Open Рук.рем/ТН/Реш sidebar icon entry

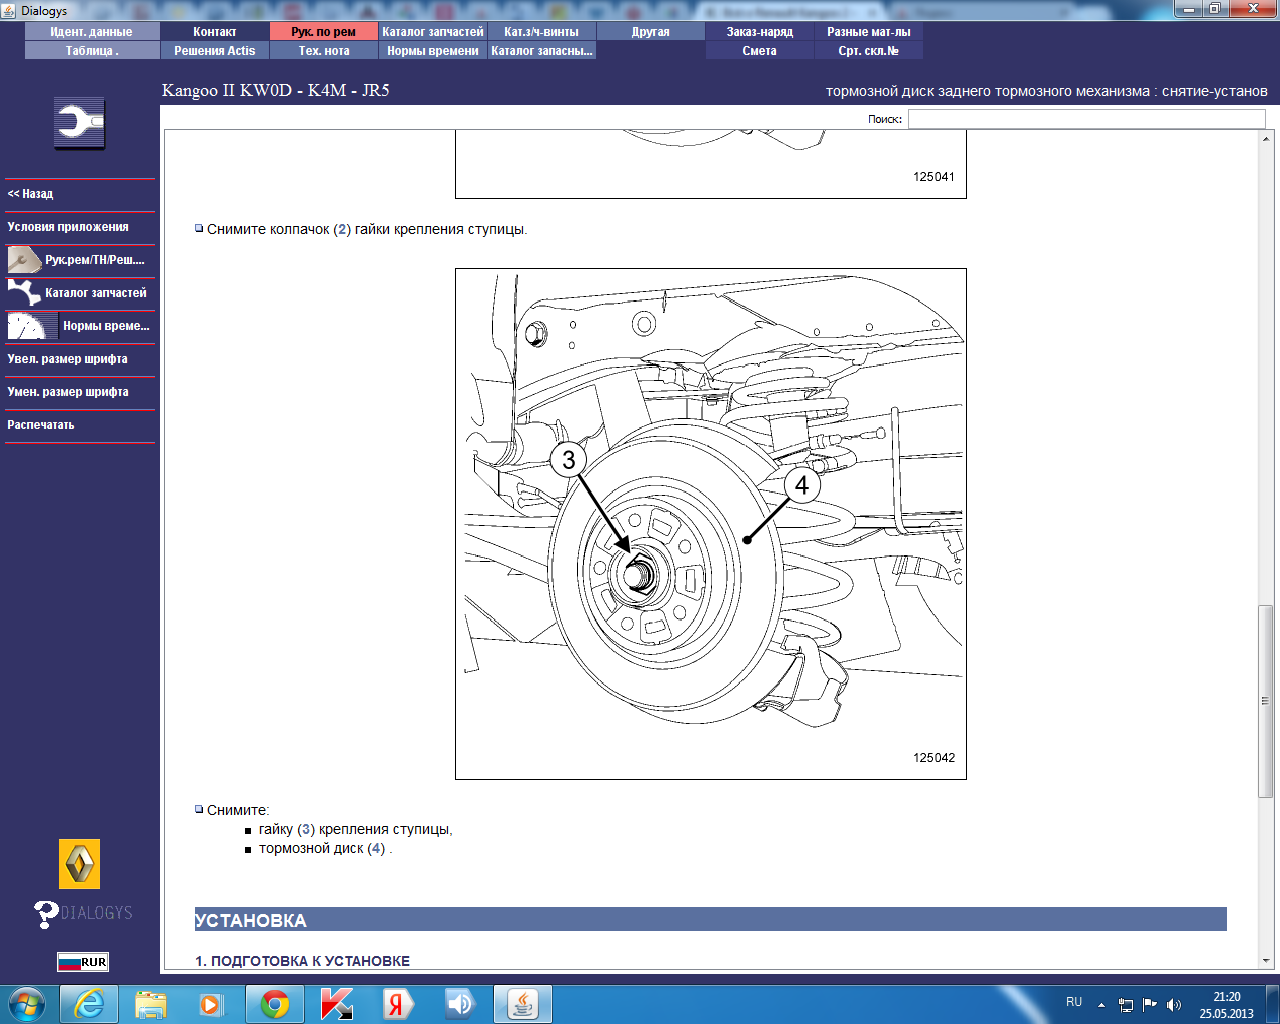pos(80,260)
